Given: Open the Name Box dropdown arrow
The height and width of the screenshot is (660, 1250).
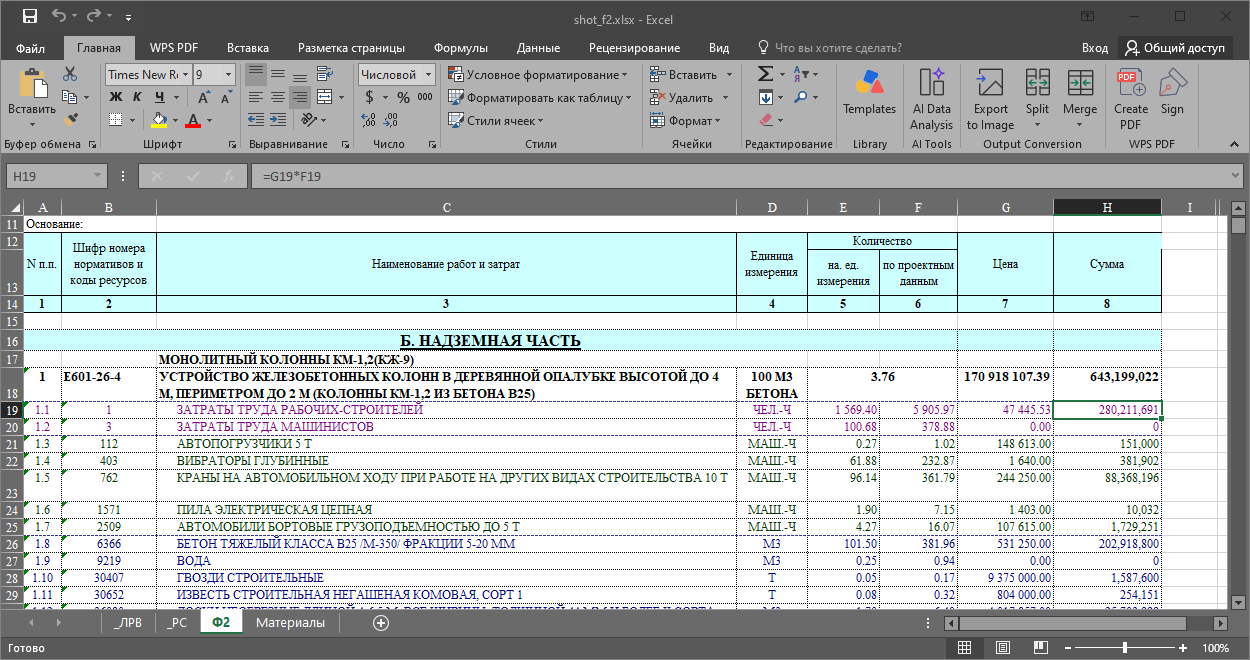Looking at the screenshot, I should click(98, 176).
